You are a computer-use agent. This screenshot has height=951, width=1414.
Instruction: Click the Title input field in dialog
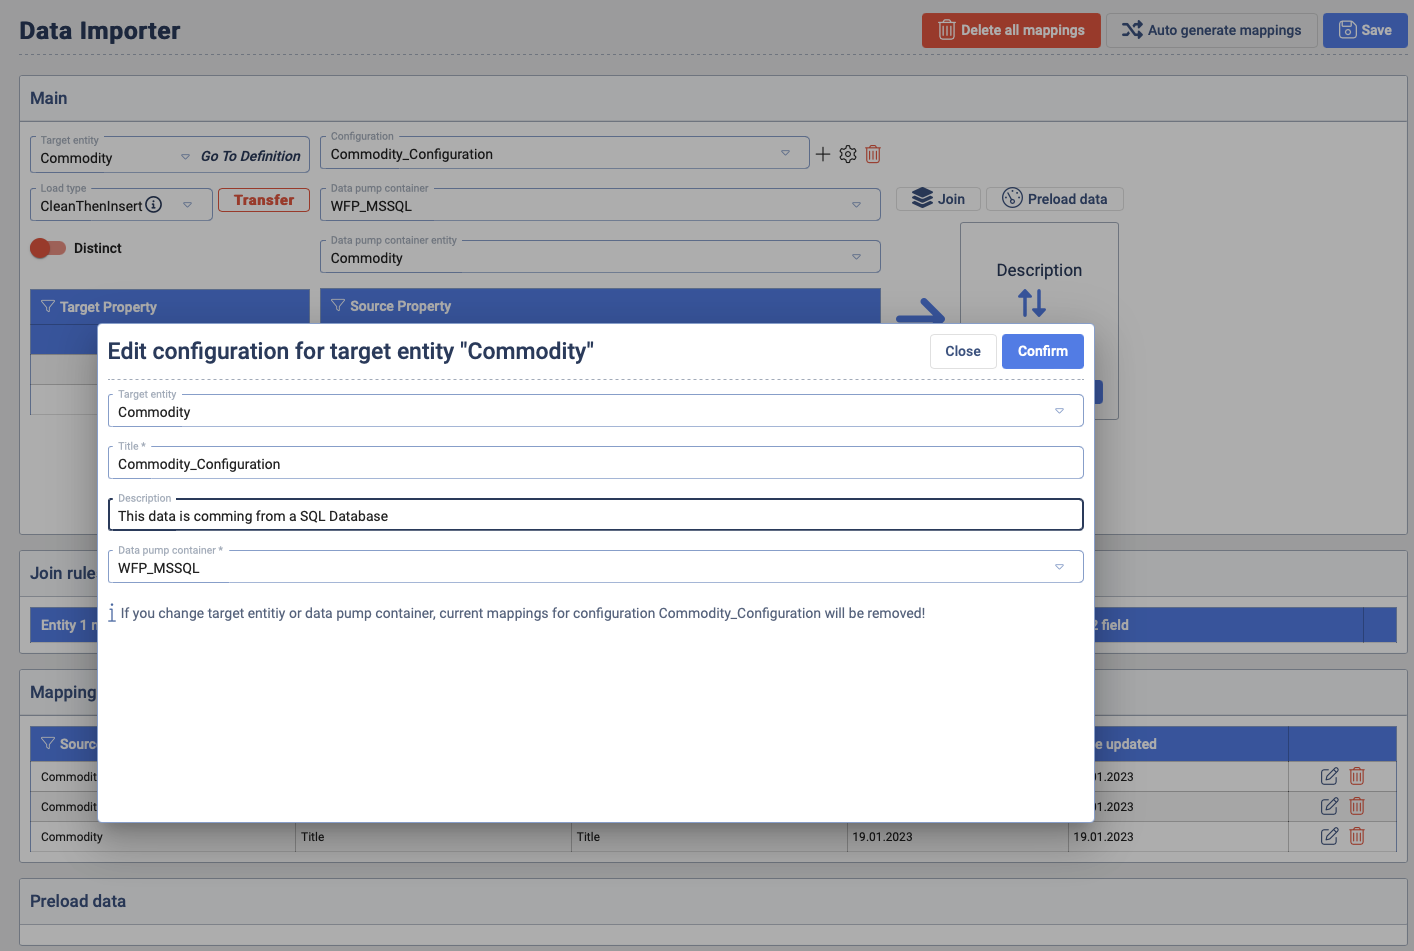point(595,463)
